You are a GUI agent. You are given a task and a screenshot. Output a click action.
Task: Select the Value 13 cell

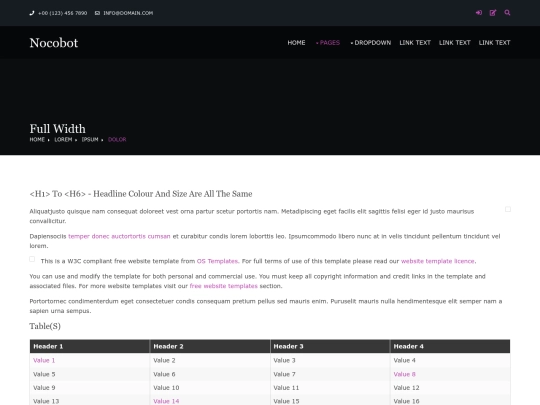[90, 400]
